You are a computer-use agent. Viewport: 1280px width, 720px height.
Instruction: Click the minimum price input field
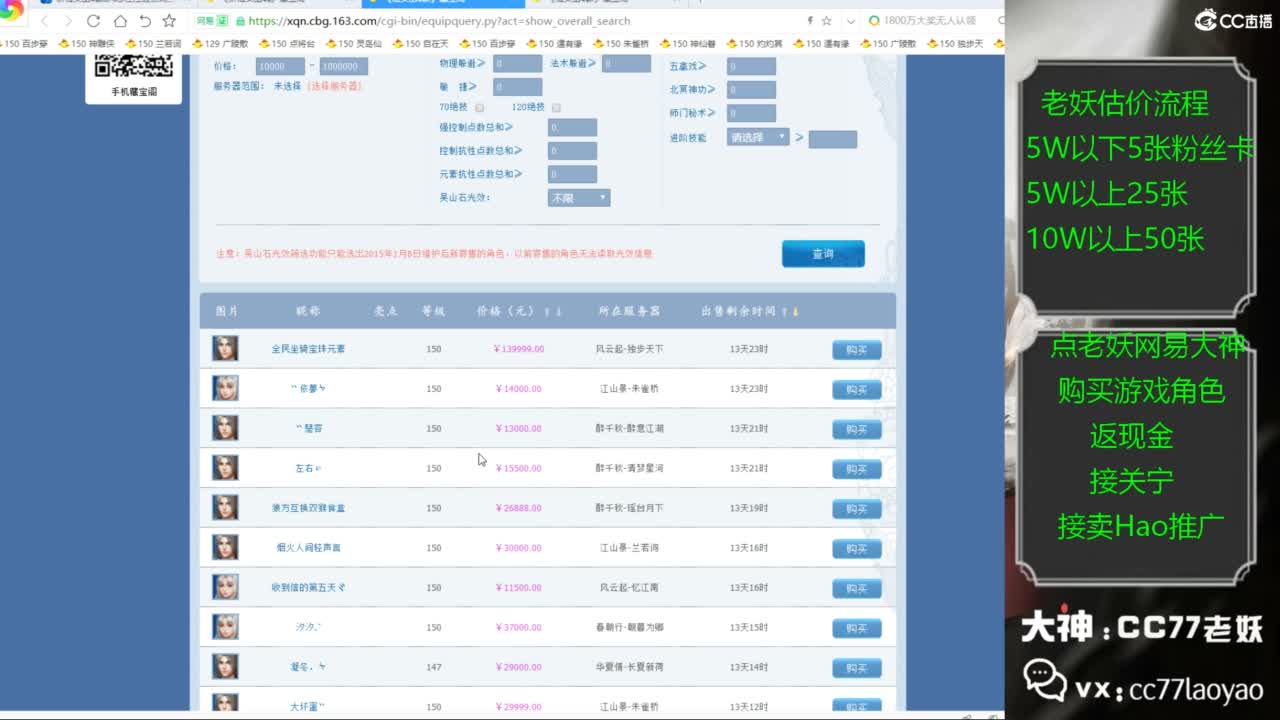tap(280, 66)
